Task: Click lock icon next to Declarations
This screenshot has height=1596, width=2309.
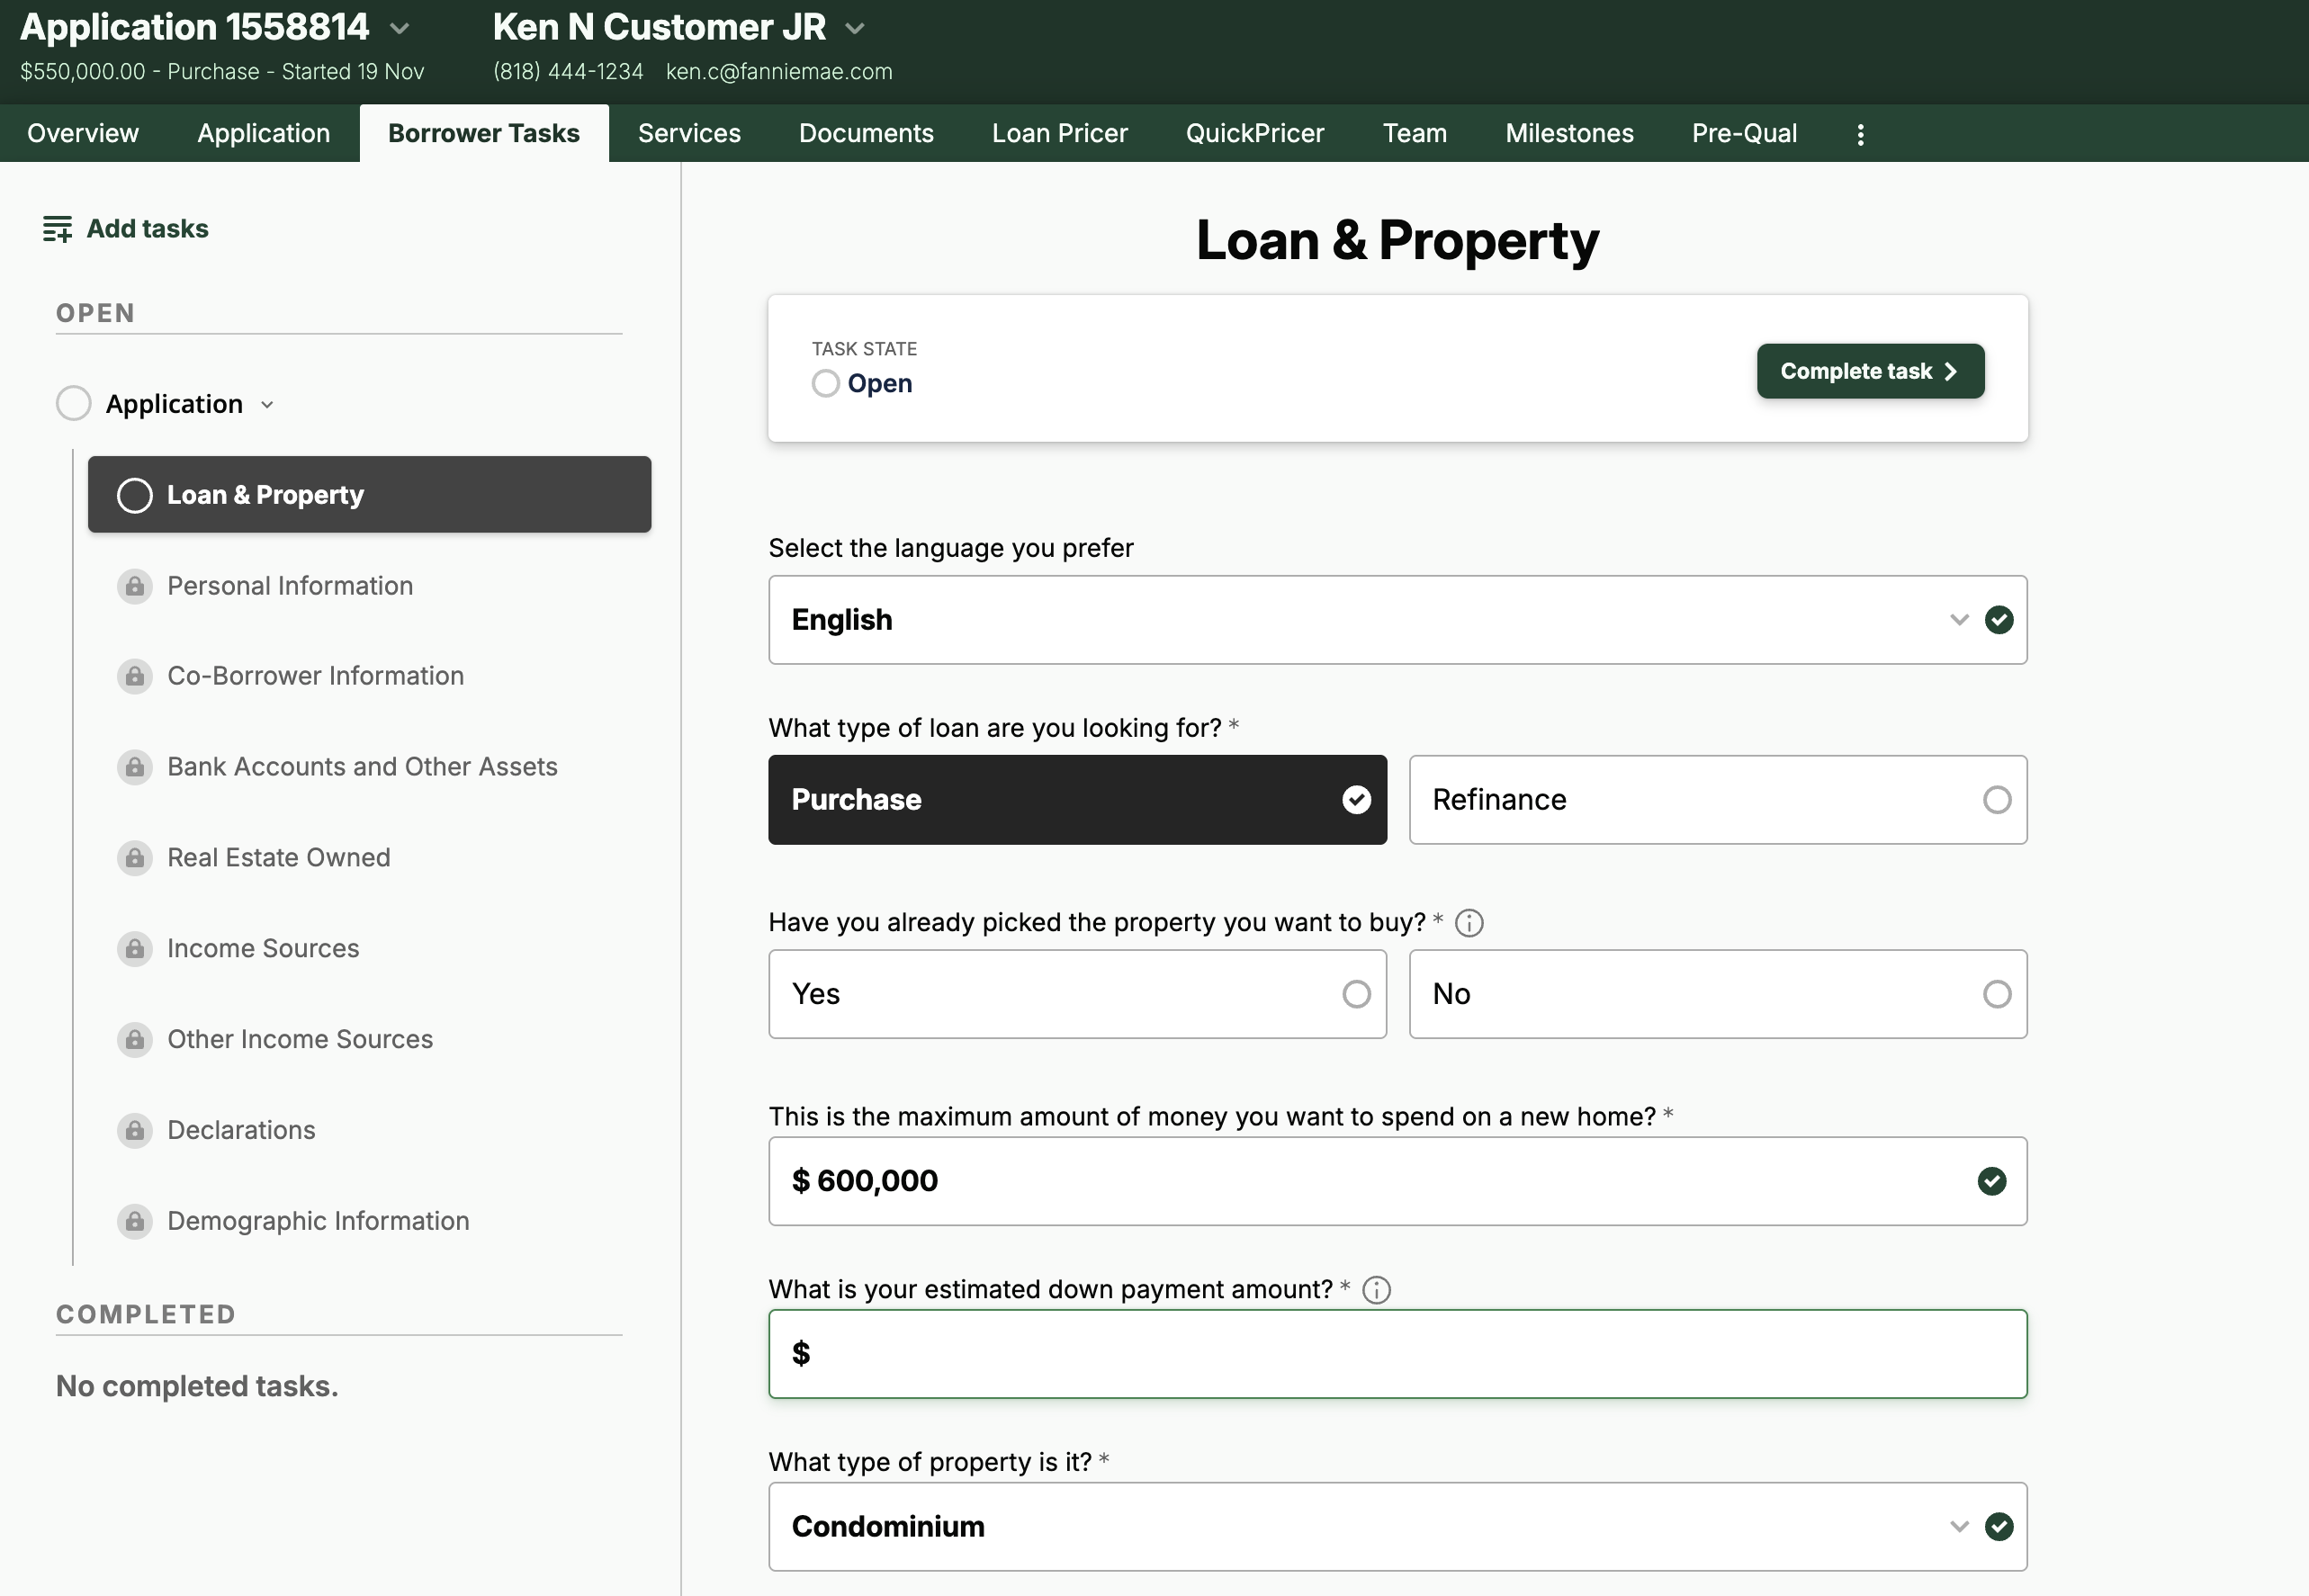Action: [135, 1130]
